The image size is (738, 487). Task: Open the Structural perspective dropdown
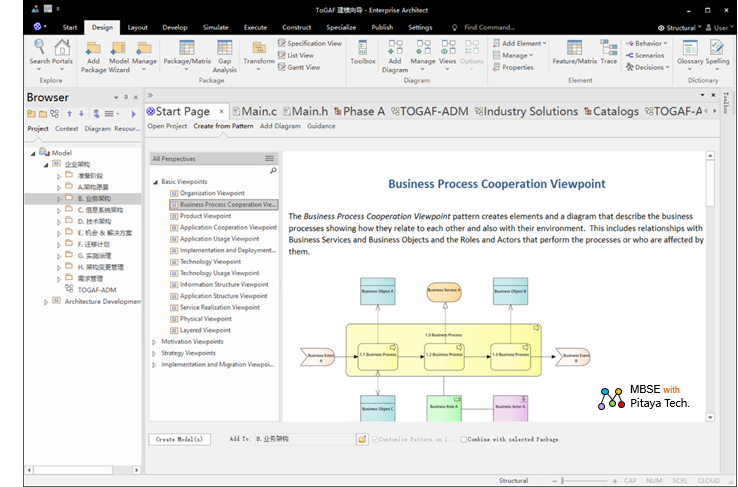[679, 28]
